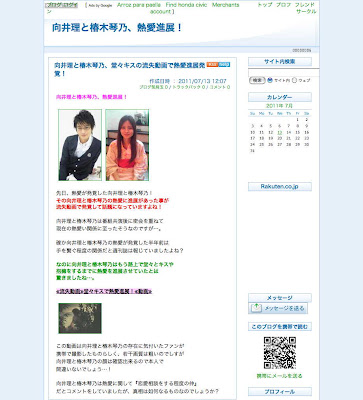363x400 pixels.
Task: Open the トラックバック 0 link
Action: 189,87
